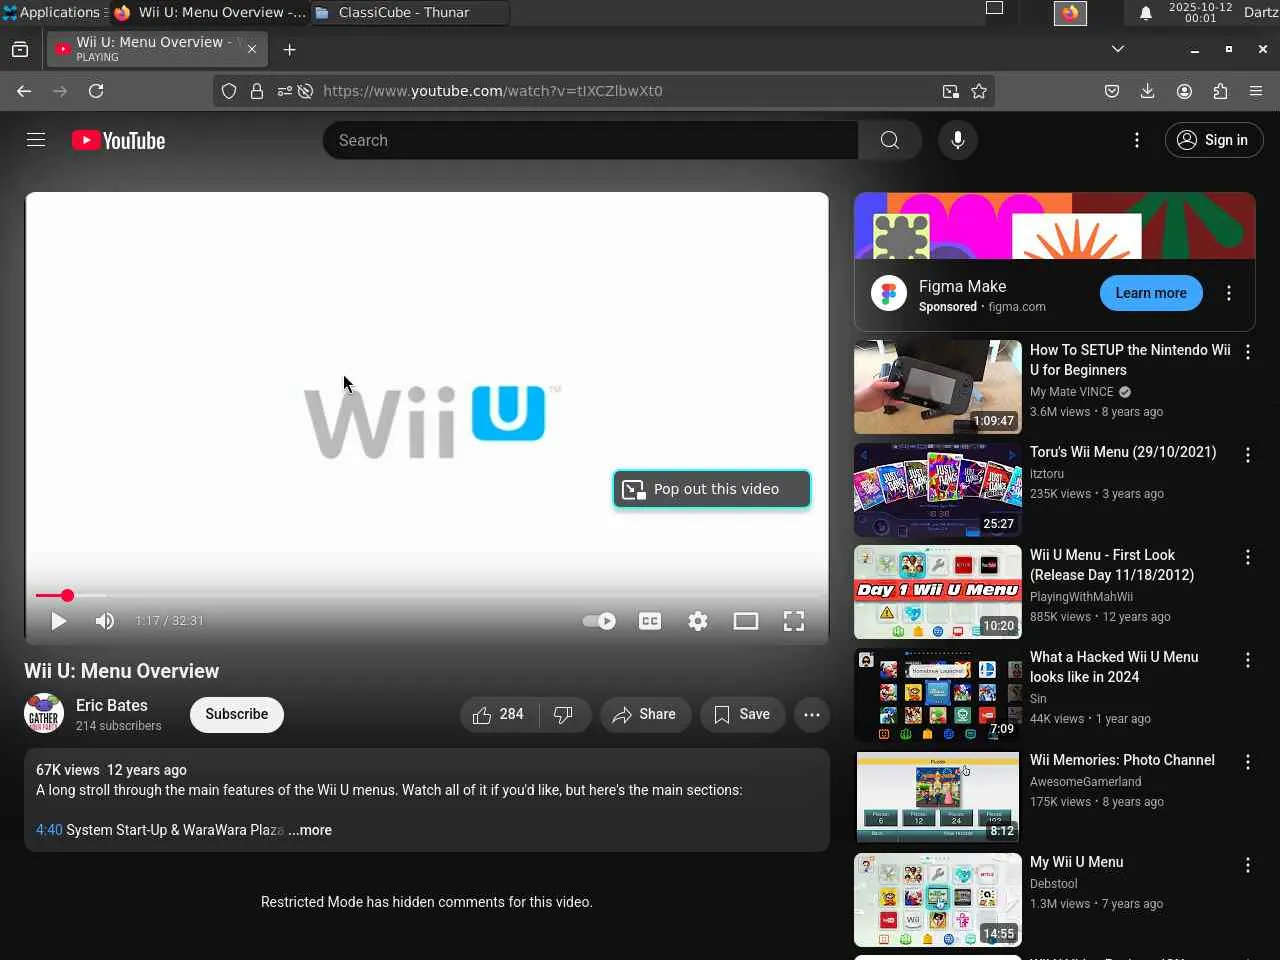Jump to the 4:40 timestamp
This screenshot has height=960, width=1280.
[x=49, y=830]
